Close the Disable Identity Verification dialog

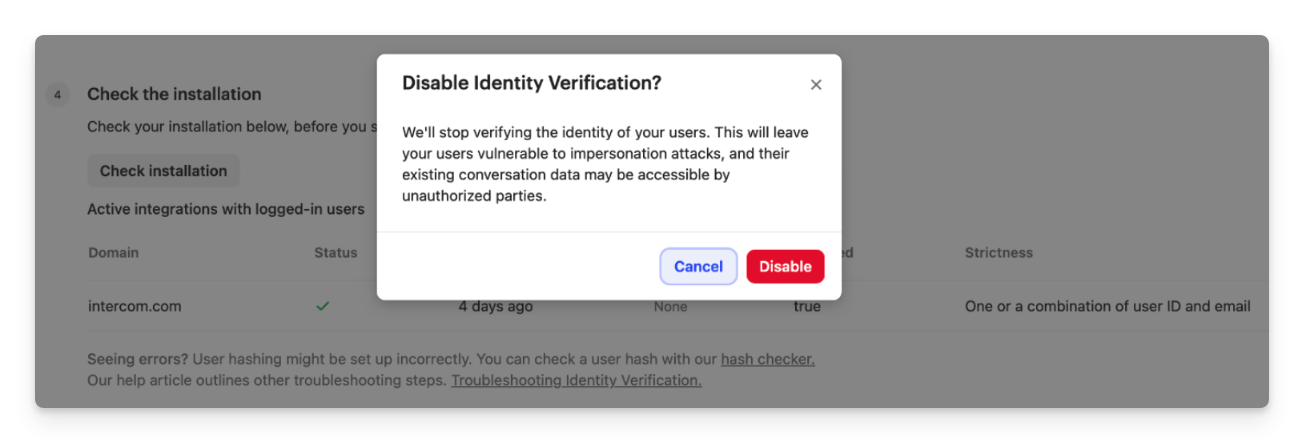pyautogui.click(x=816, y=85)
